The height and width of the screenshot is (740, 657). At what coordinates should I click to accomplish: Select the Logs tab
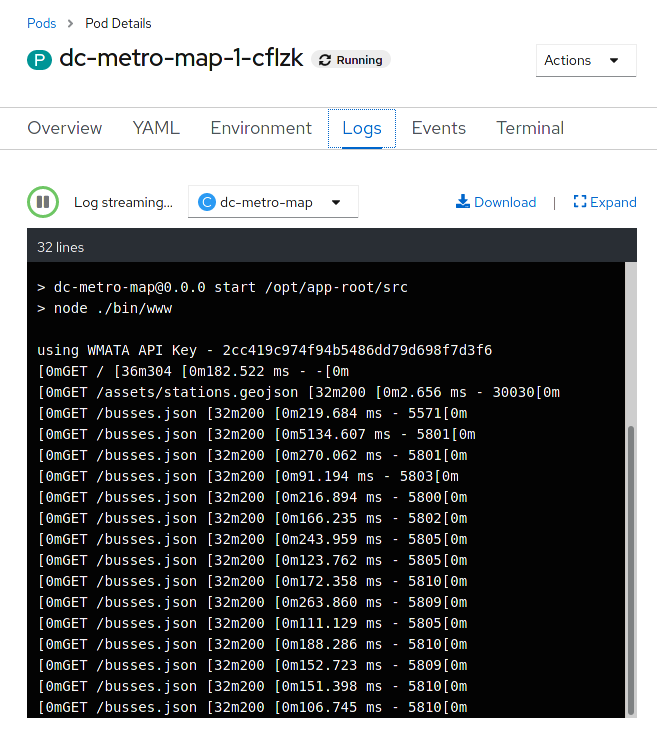pyautogui.click(x=362, y=128)
